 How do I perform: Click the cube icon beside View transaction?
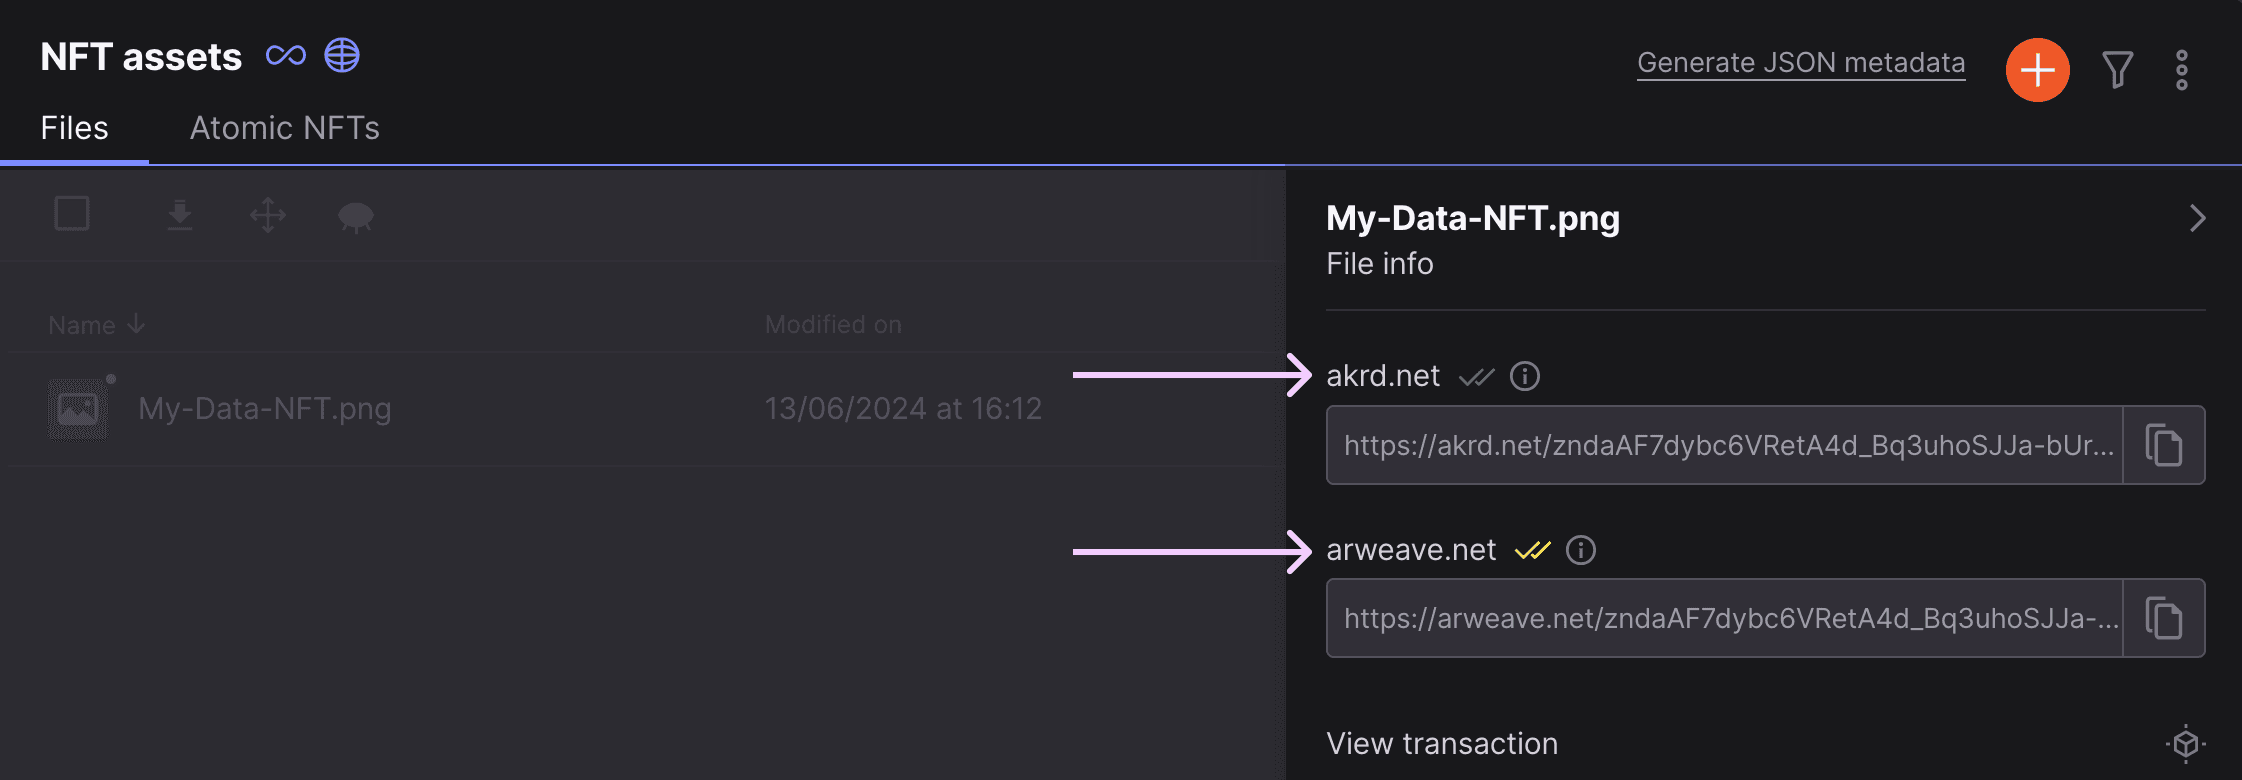tap(2186, 743)
